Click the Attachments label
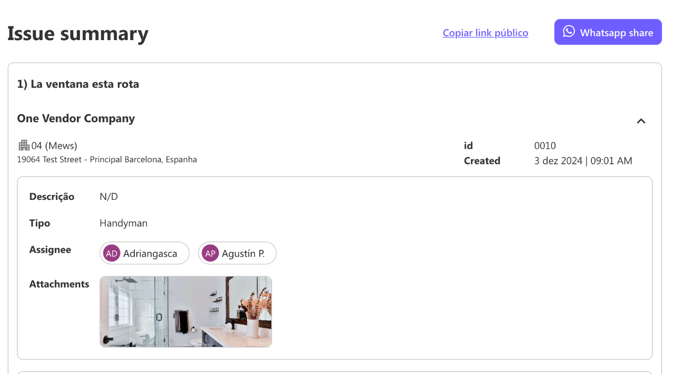 [x=59, y=284]
